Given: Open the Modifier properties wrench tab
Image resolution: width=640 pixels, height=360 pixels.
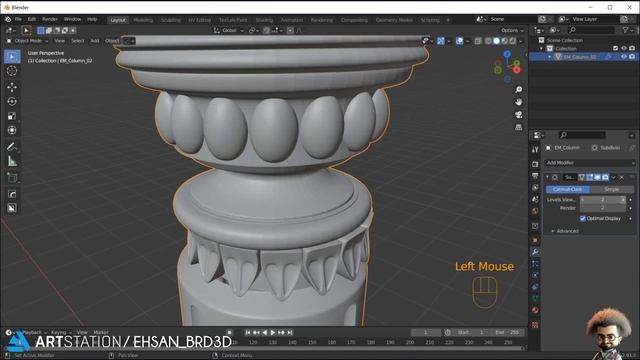Looking at the screenshot, I should click(x=535, y=252).
